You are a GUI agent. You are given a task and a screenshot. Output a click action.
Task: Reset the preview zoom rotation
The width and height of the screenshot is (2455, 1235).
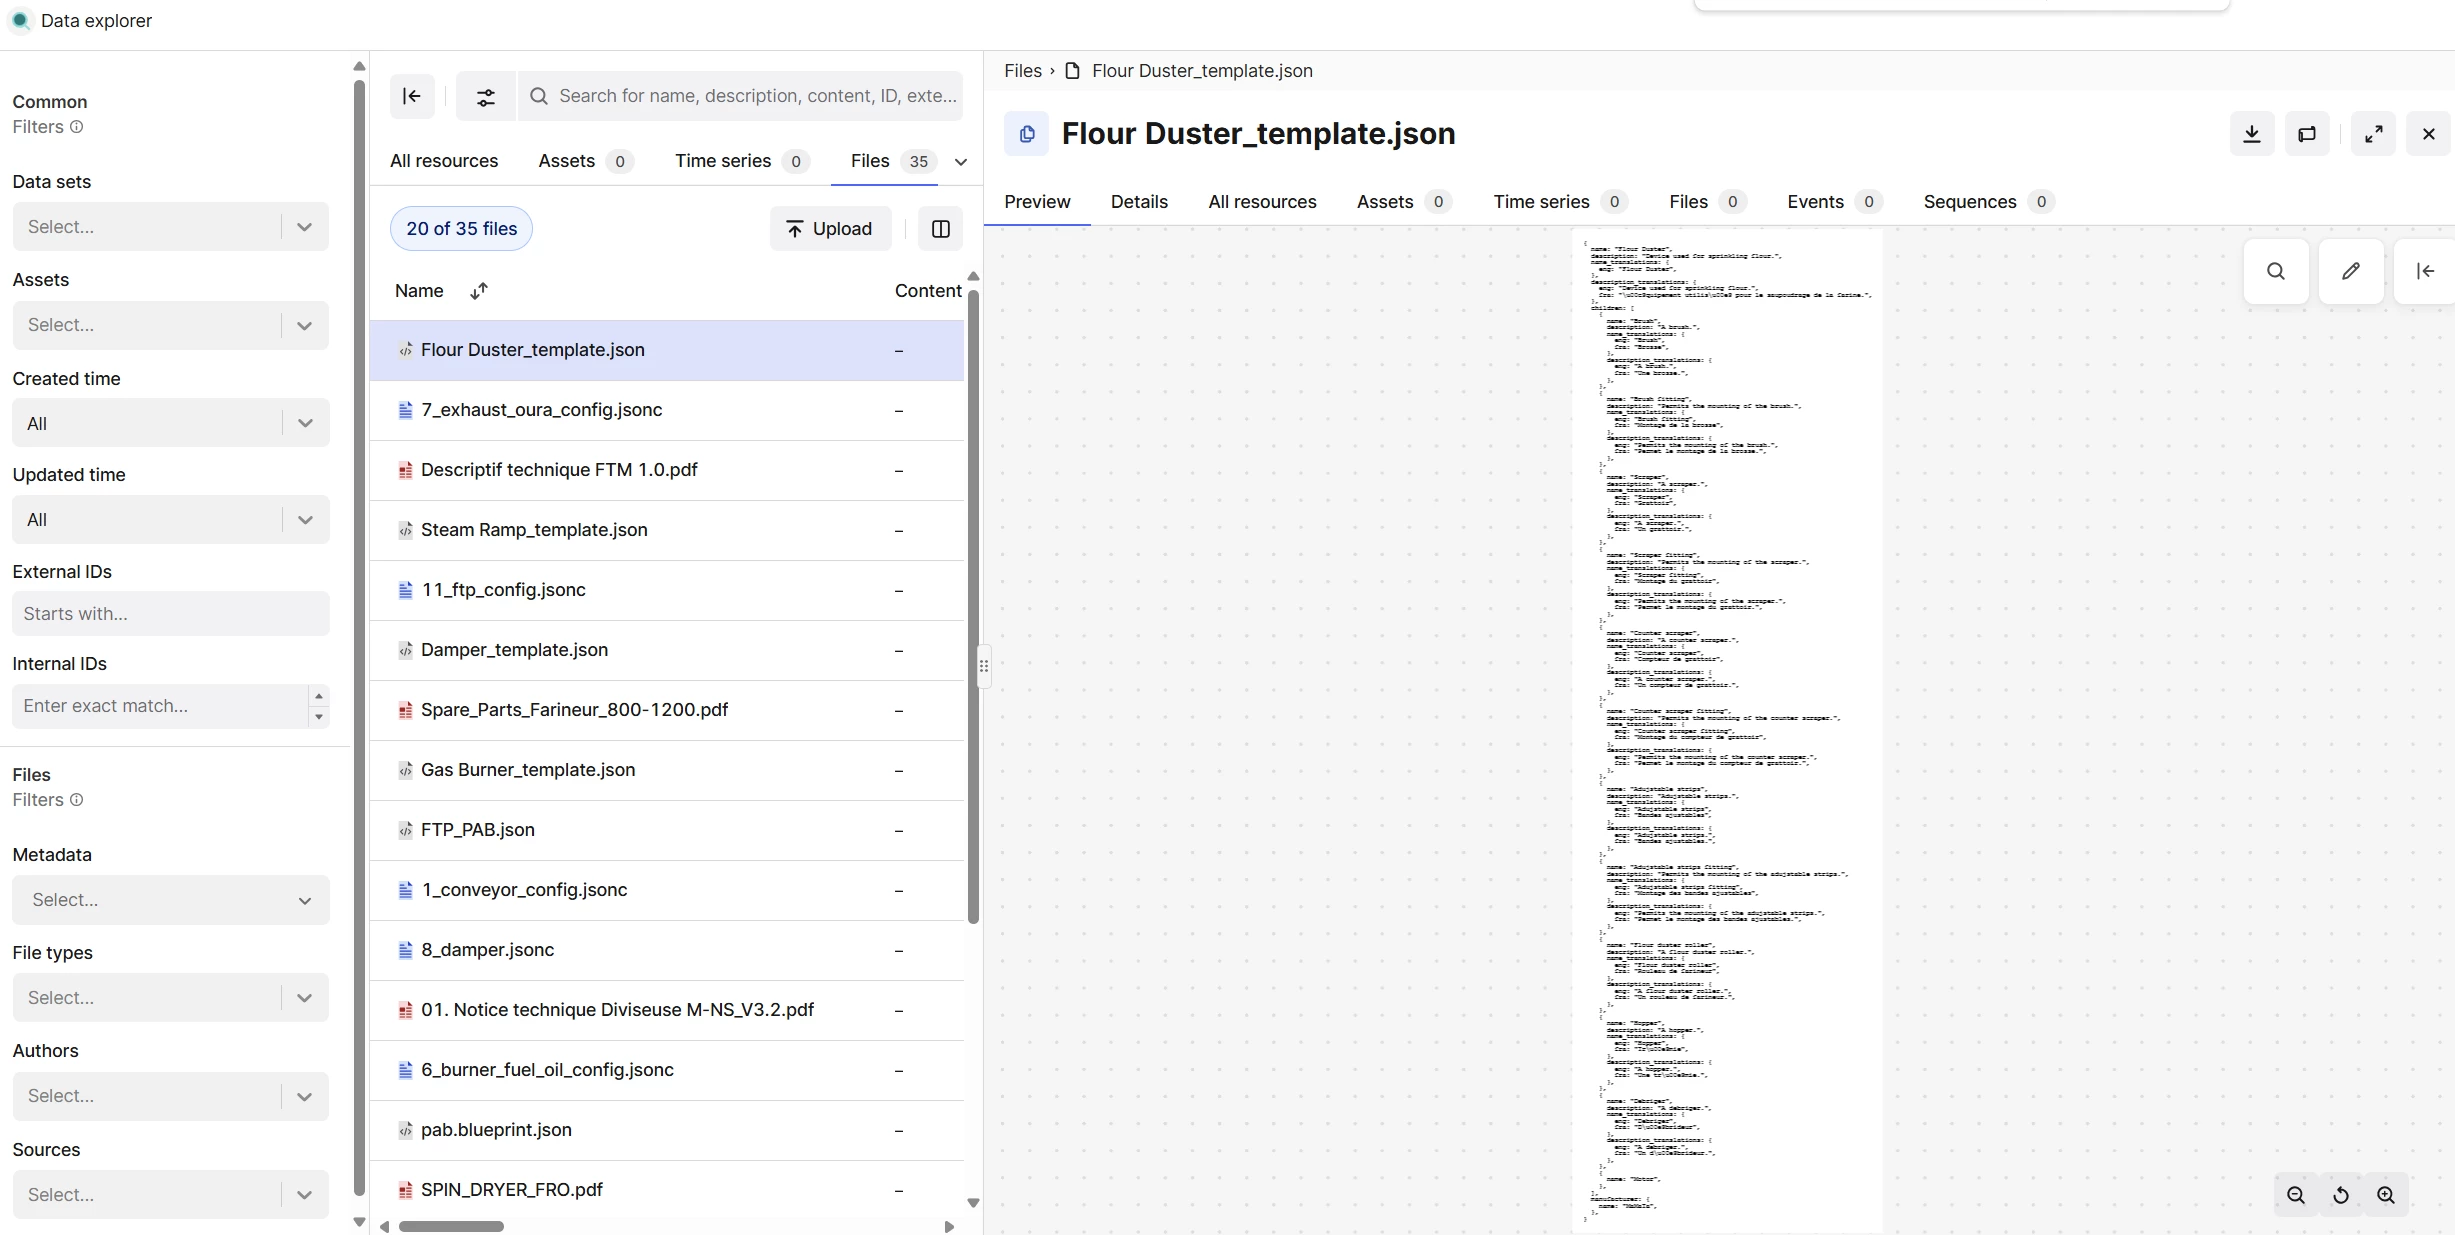[x=2340, y=1195]
